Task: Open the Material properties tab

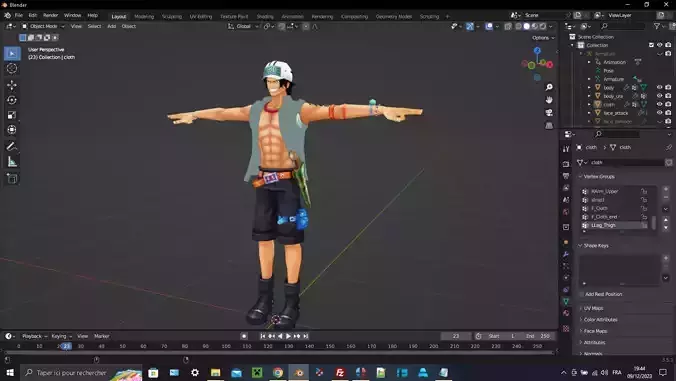Action: click(566, 313)
